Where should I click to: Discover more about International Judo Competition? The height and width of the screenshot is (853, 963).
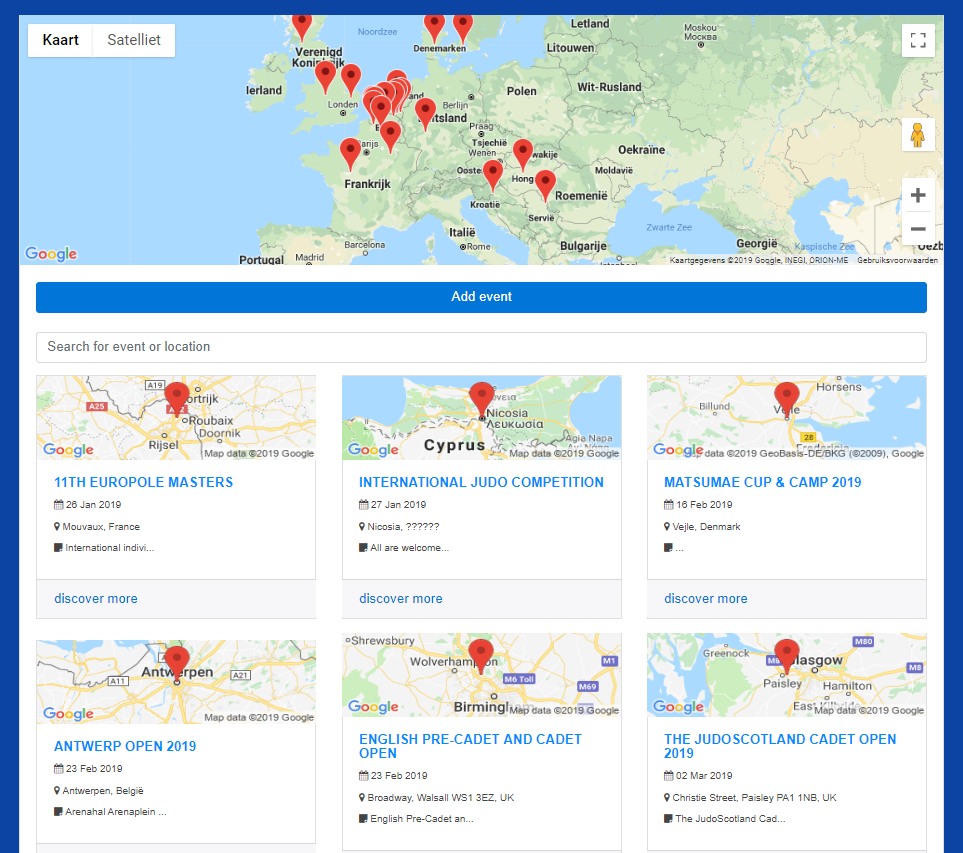click(x=401, y=599)
